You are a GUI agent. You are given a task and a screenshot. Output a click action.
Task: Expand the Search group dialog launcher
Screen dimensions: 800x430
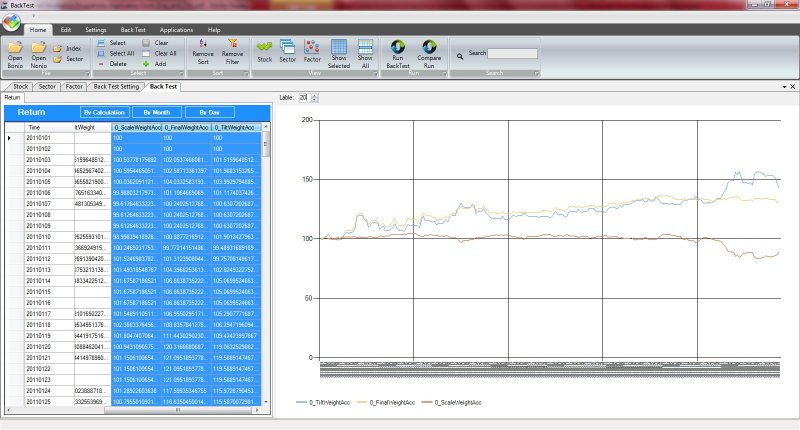(x=537, y=74)
